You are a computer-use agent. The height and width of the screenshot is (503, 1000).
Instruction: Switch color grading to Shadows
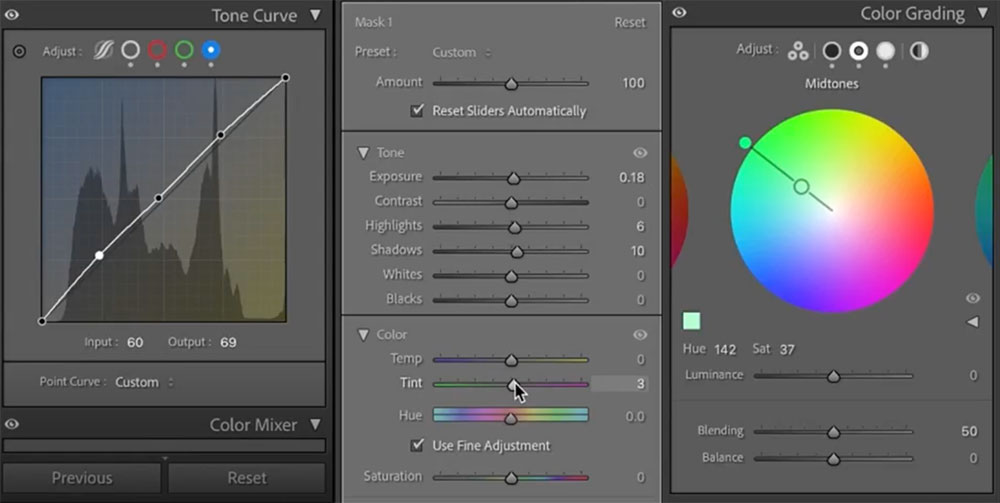(832, 50)
